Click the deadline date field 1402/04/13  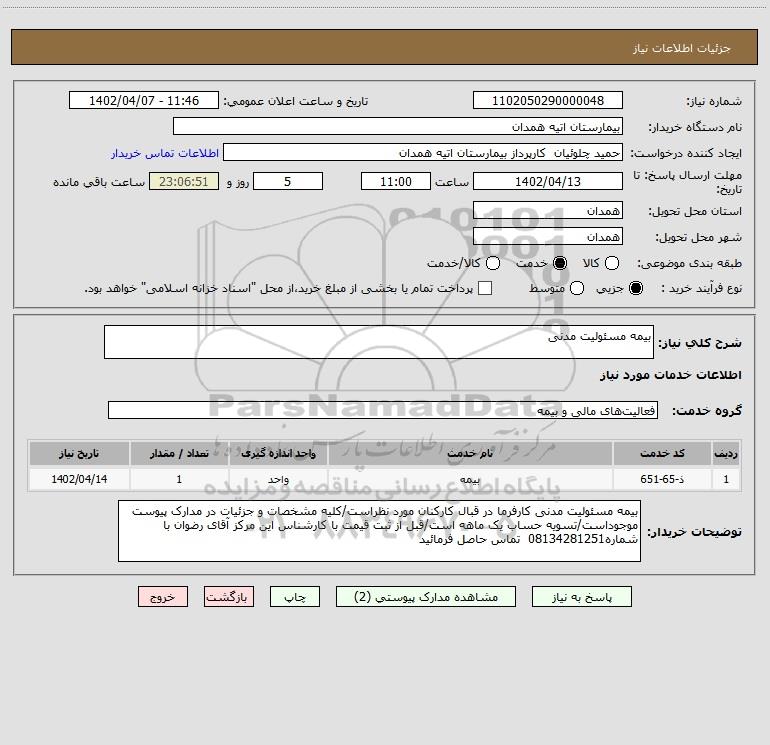click(548, 181)
